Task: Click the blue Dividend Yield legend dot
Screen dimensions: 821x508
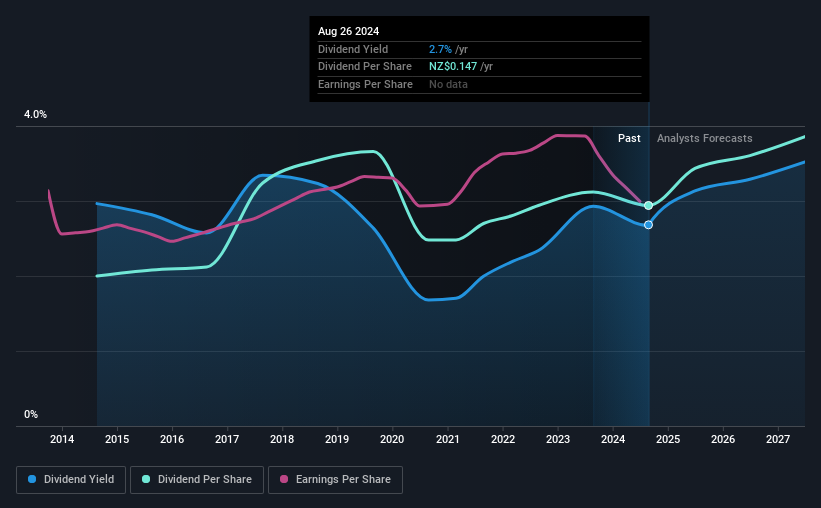Action: click(x=32, y=479)
